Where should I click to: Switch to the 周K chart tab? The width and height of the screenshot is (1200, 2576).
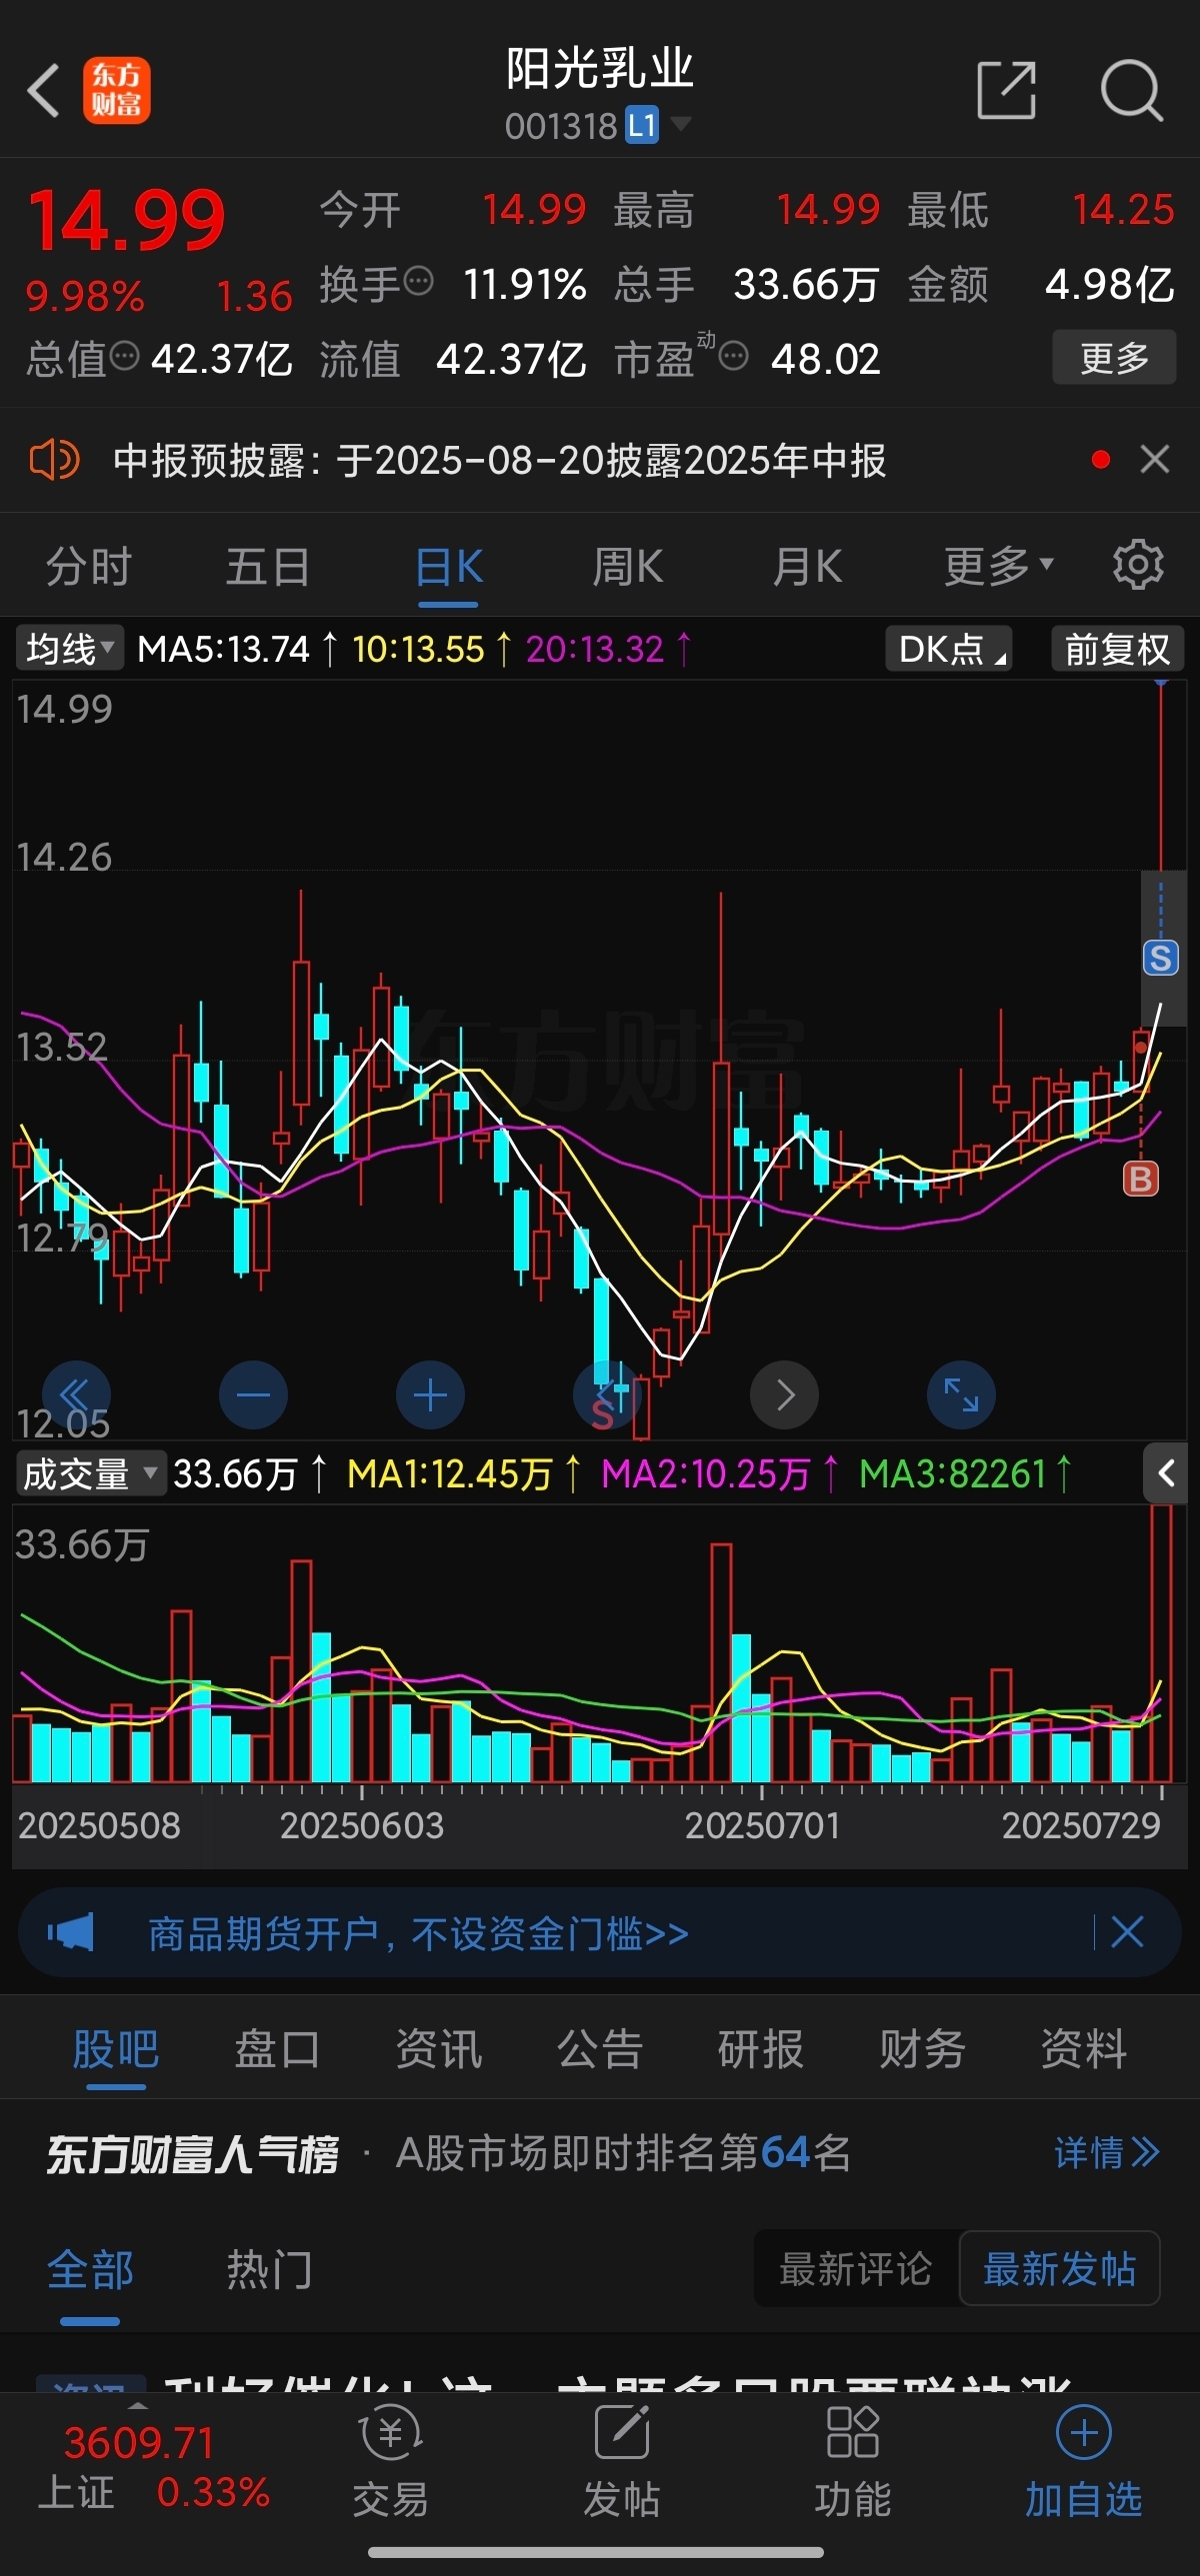(x=628, y=567)
